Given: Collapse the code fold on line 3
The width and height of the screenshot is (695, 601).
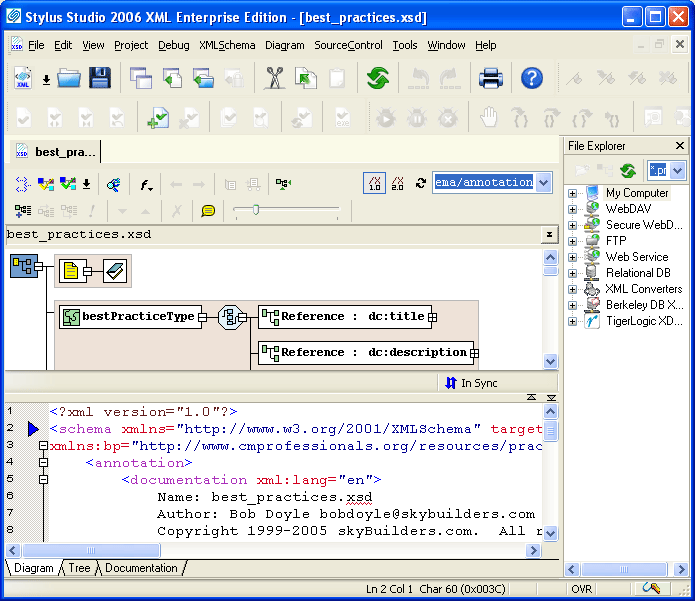Looking at the screenshot, I should pos(43,445).
